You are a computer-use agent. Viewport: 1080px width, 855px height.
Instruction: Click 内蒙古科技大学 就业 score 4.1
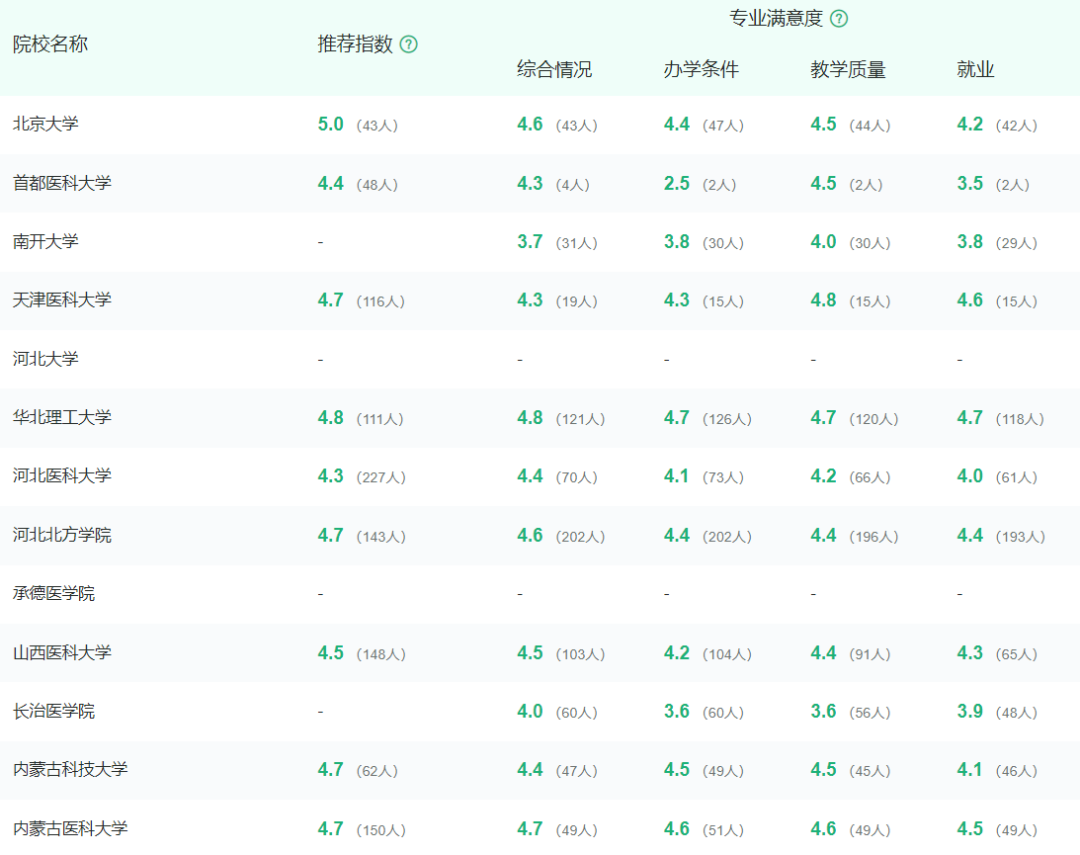coord(970,770)
